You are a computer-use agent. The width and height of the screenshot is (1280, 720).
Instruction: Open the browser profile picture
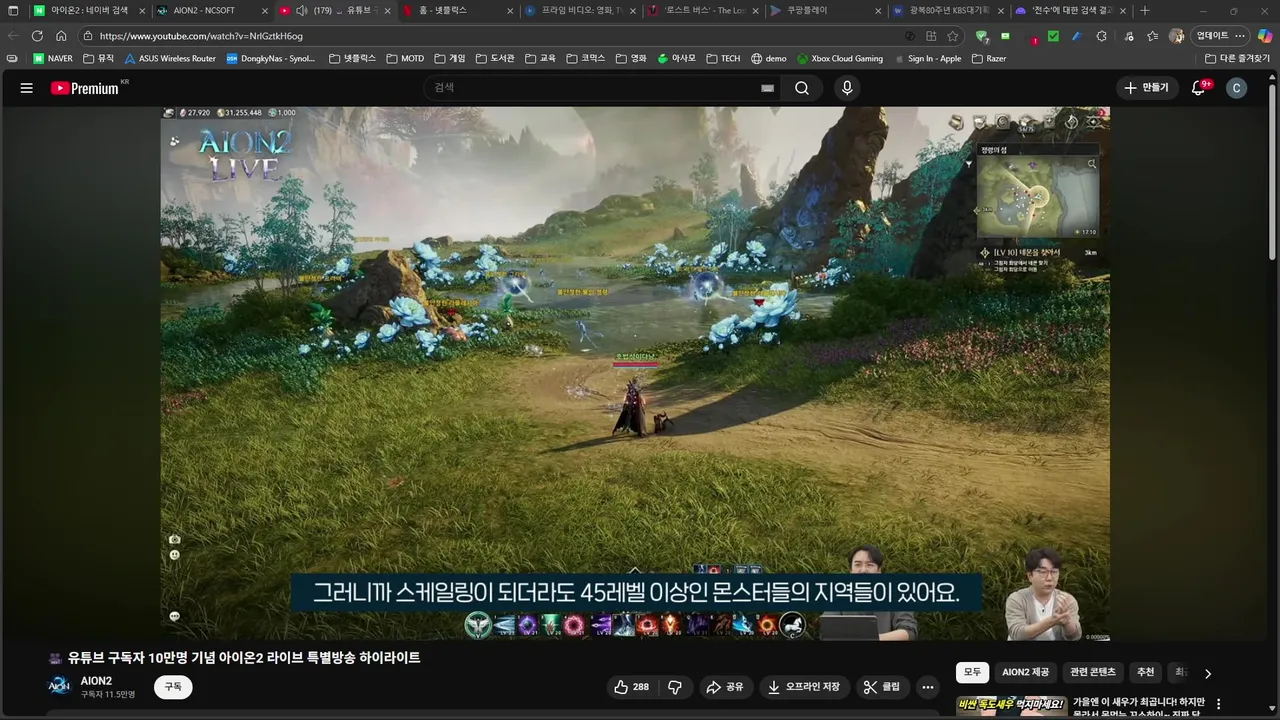[x=1177, y=35]
